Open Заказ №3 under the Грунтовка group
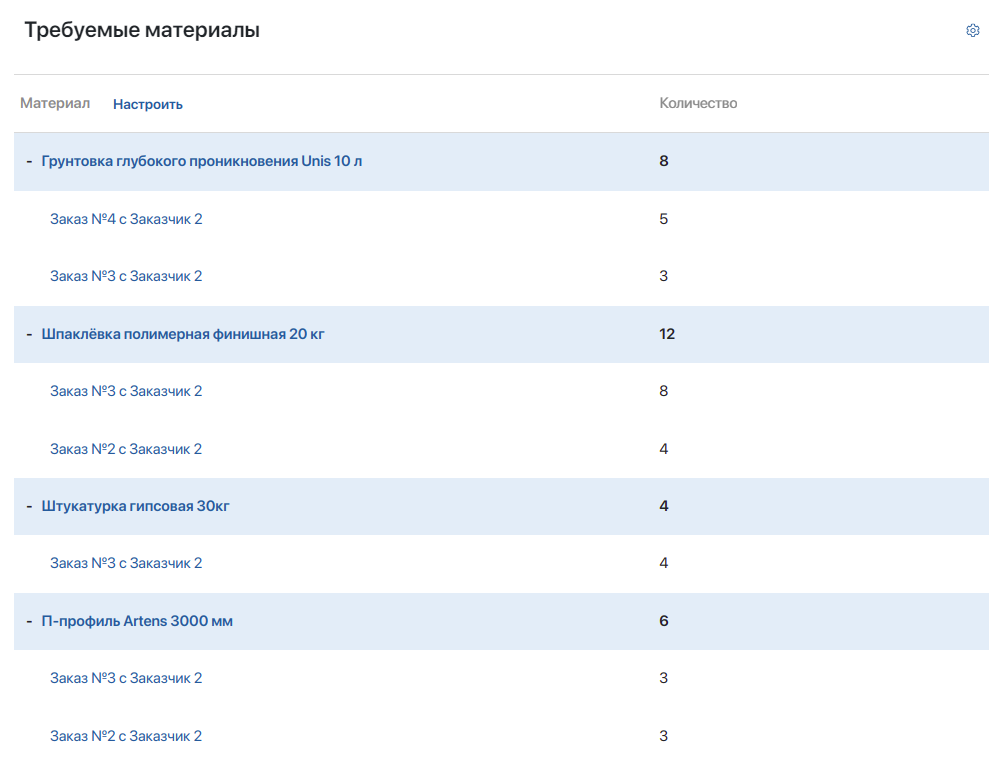The image size is (995, 758). click(x=126, y=276)
